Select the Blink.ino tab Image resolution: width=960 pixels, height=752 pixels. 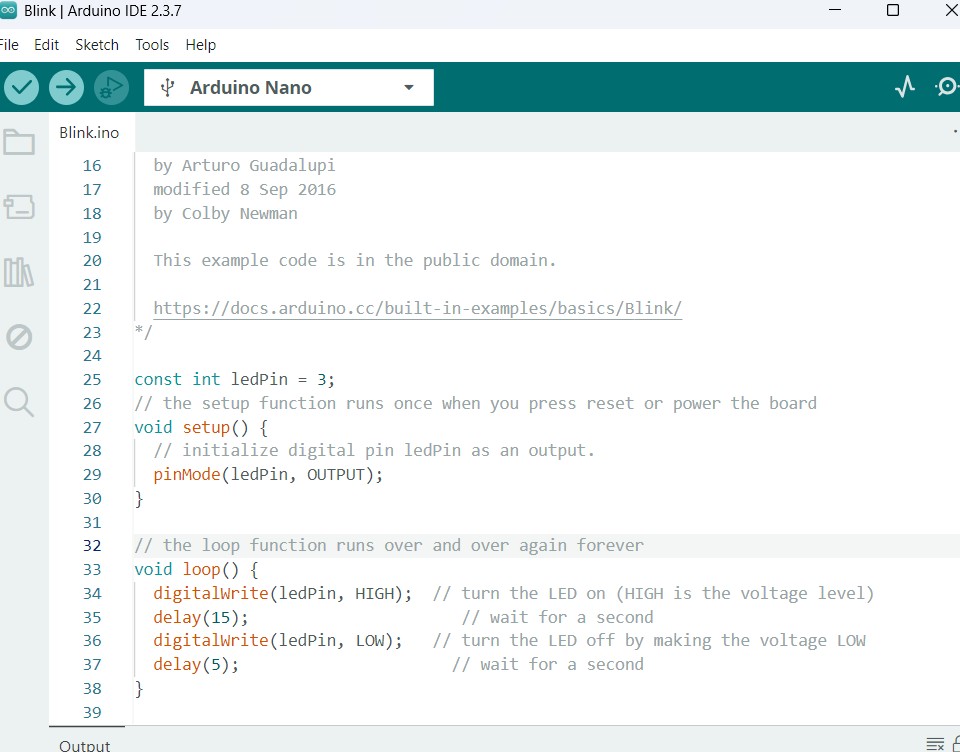coord(90,131)
